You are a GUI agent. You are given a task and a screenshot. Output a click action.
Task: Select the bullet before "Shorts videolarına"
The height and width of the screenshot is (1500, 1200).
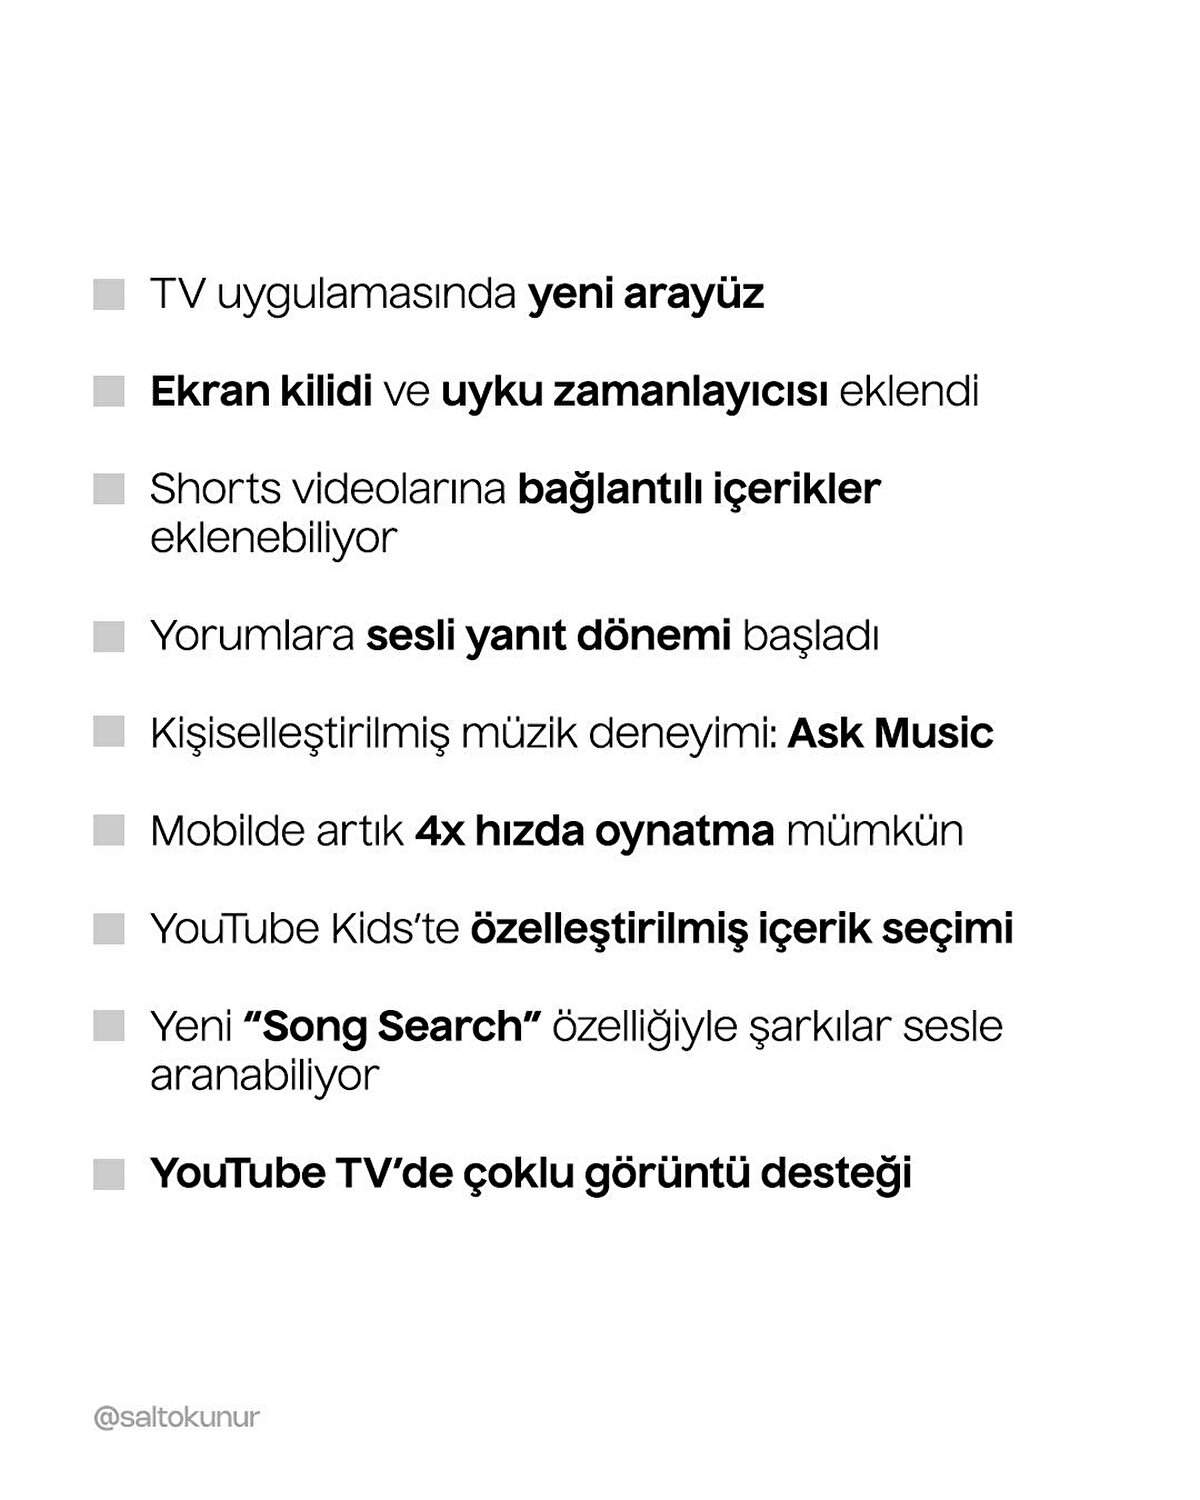[x=108, y=490]
